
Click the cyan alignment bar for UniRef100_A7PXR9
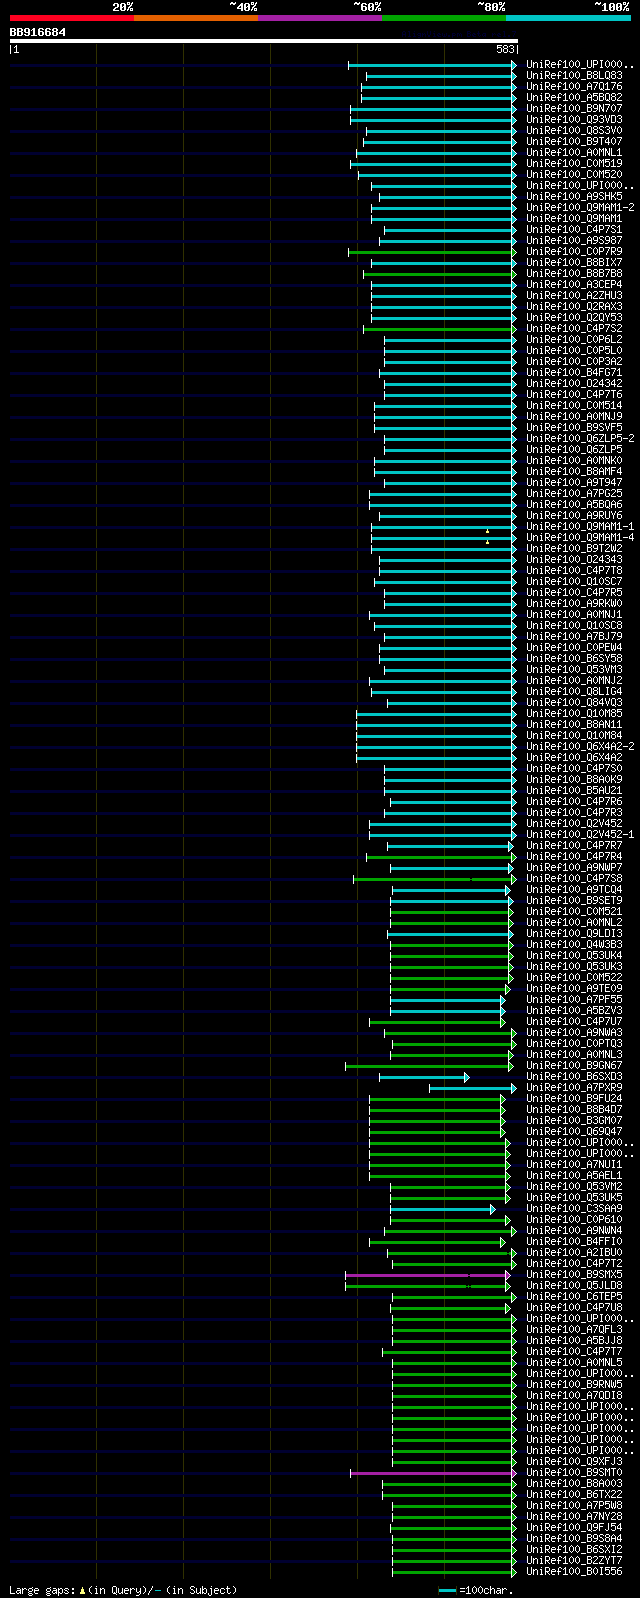coord(473,1088)
